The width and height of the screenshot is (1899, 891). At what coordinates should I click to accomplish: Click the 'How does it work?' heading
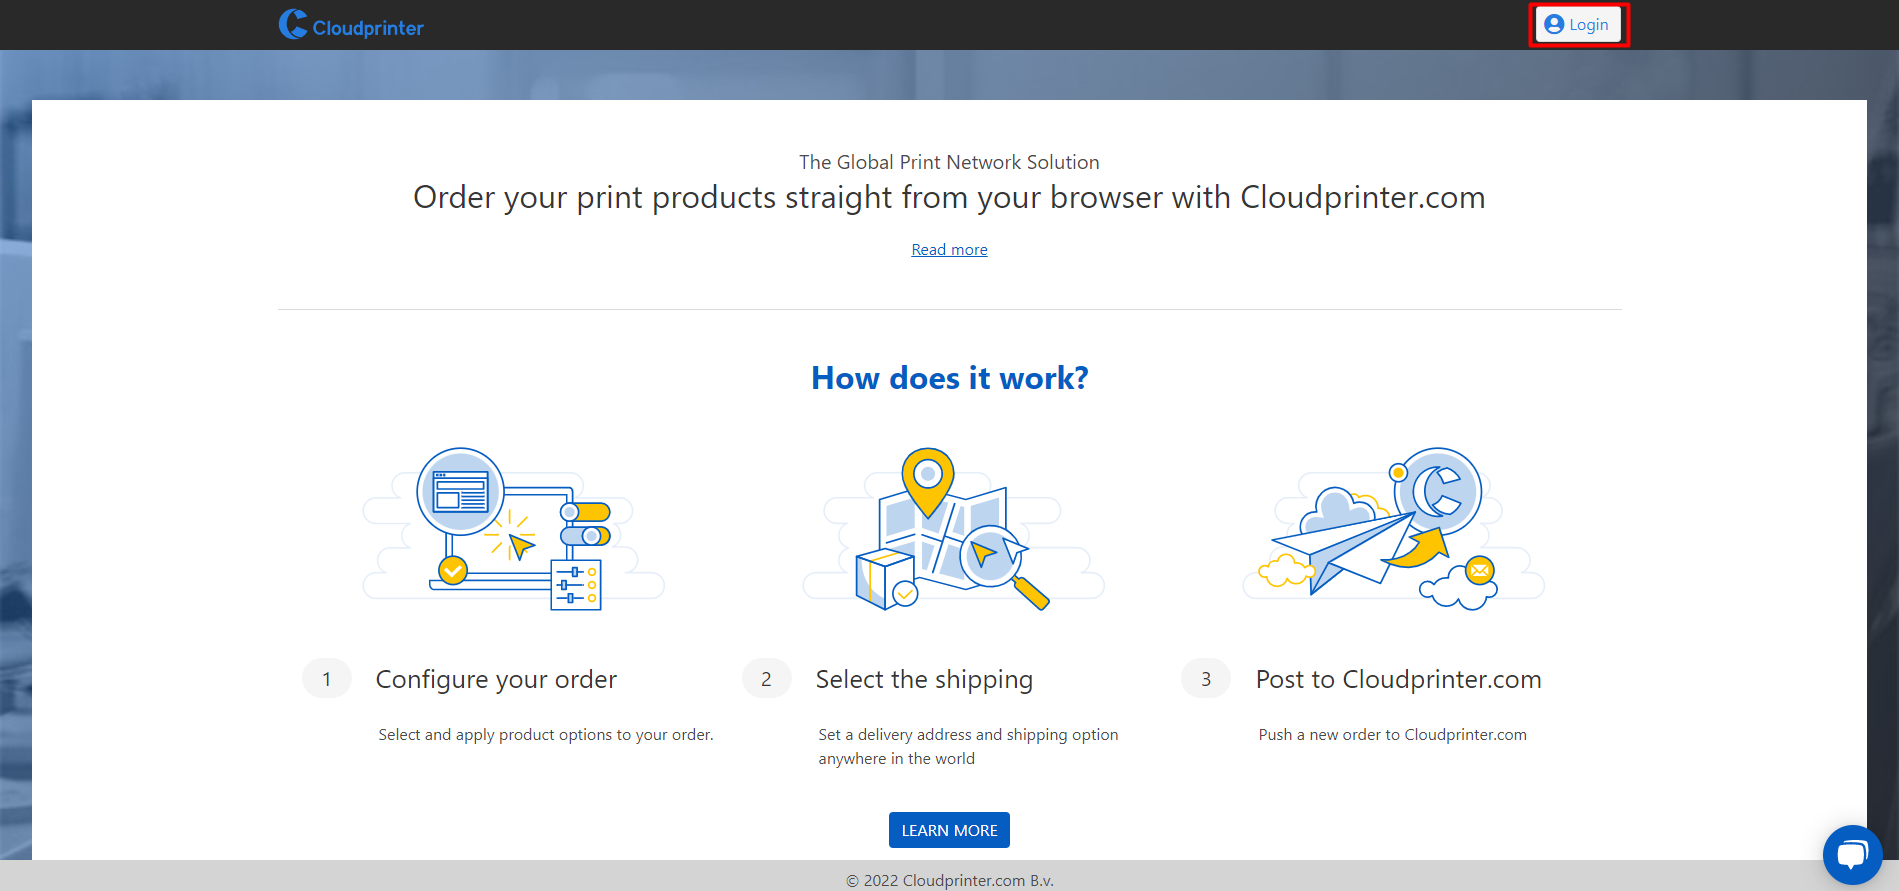click(x=949, y=378)
